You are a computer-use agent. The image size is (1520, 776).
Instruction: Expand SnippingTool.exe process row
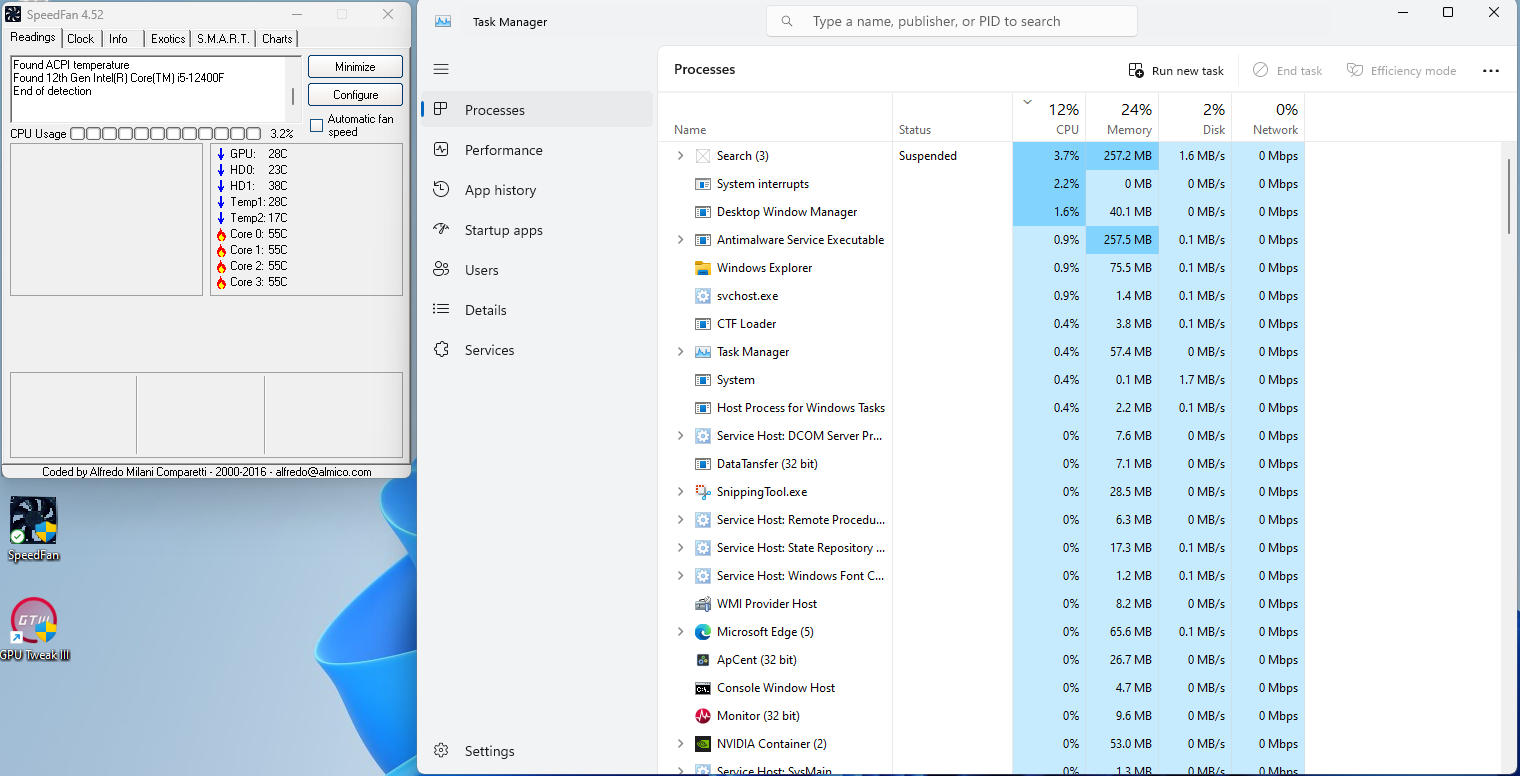pyautogui.click(x=680, y=492)
